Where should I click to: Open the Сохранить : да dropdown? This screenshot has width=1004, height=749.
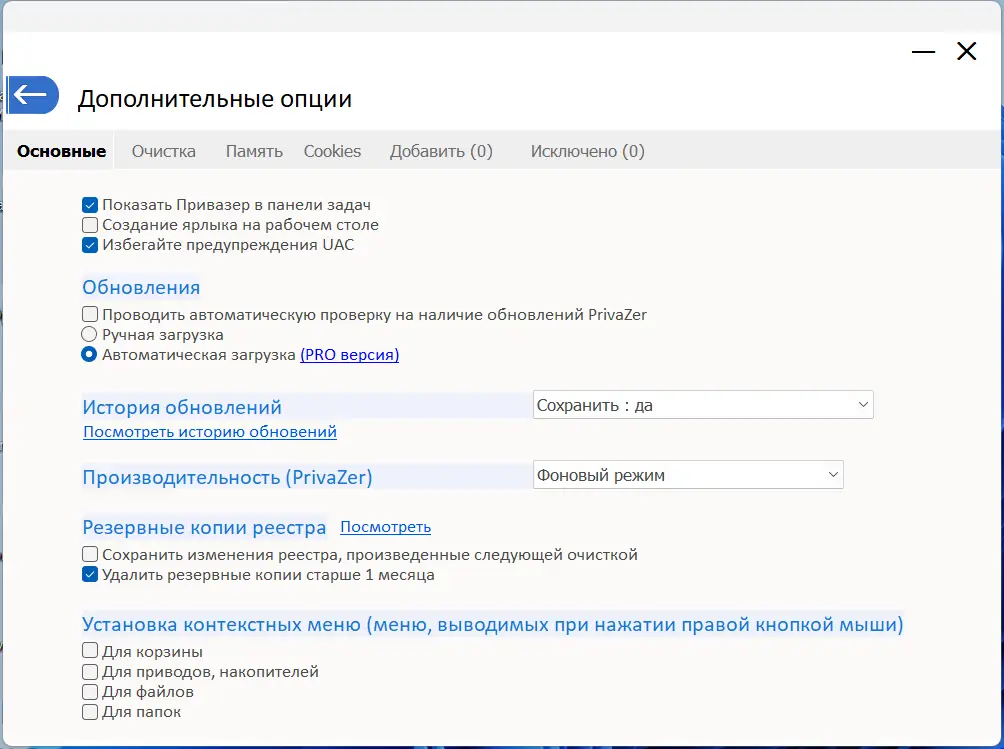coord(703,405)
